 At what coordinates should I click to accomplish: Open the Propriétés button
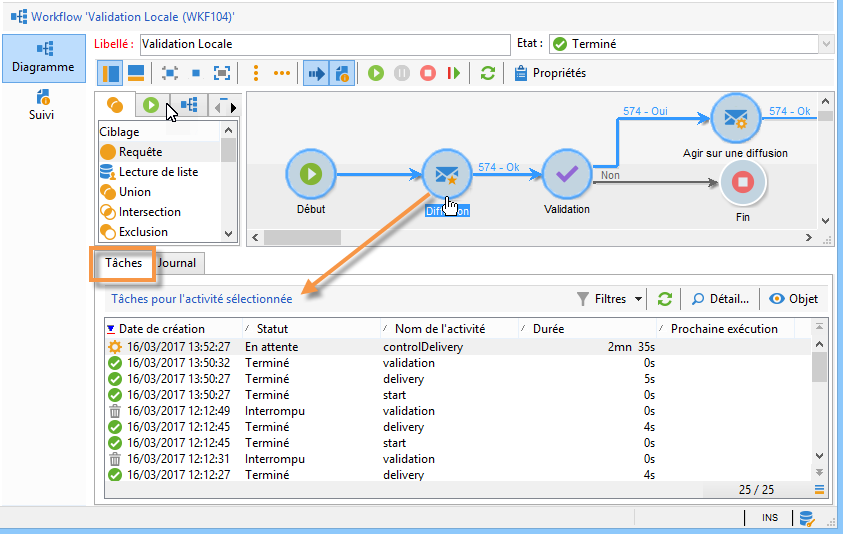(550, 73)
